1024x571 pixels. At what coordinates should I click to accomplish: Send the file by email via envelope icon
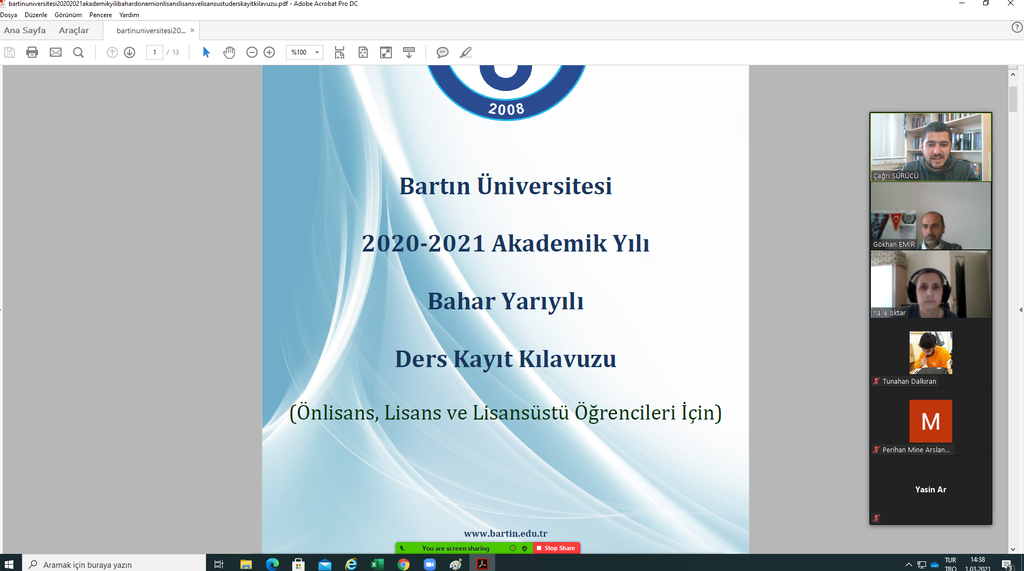pos(55,52)
